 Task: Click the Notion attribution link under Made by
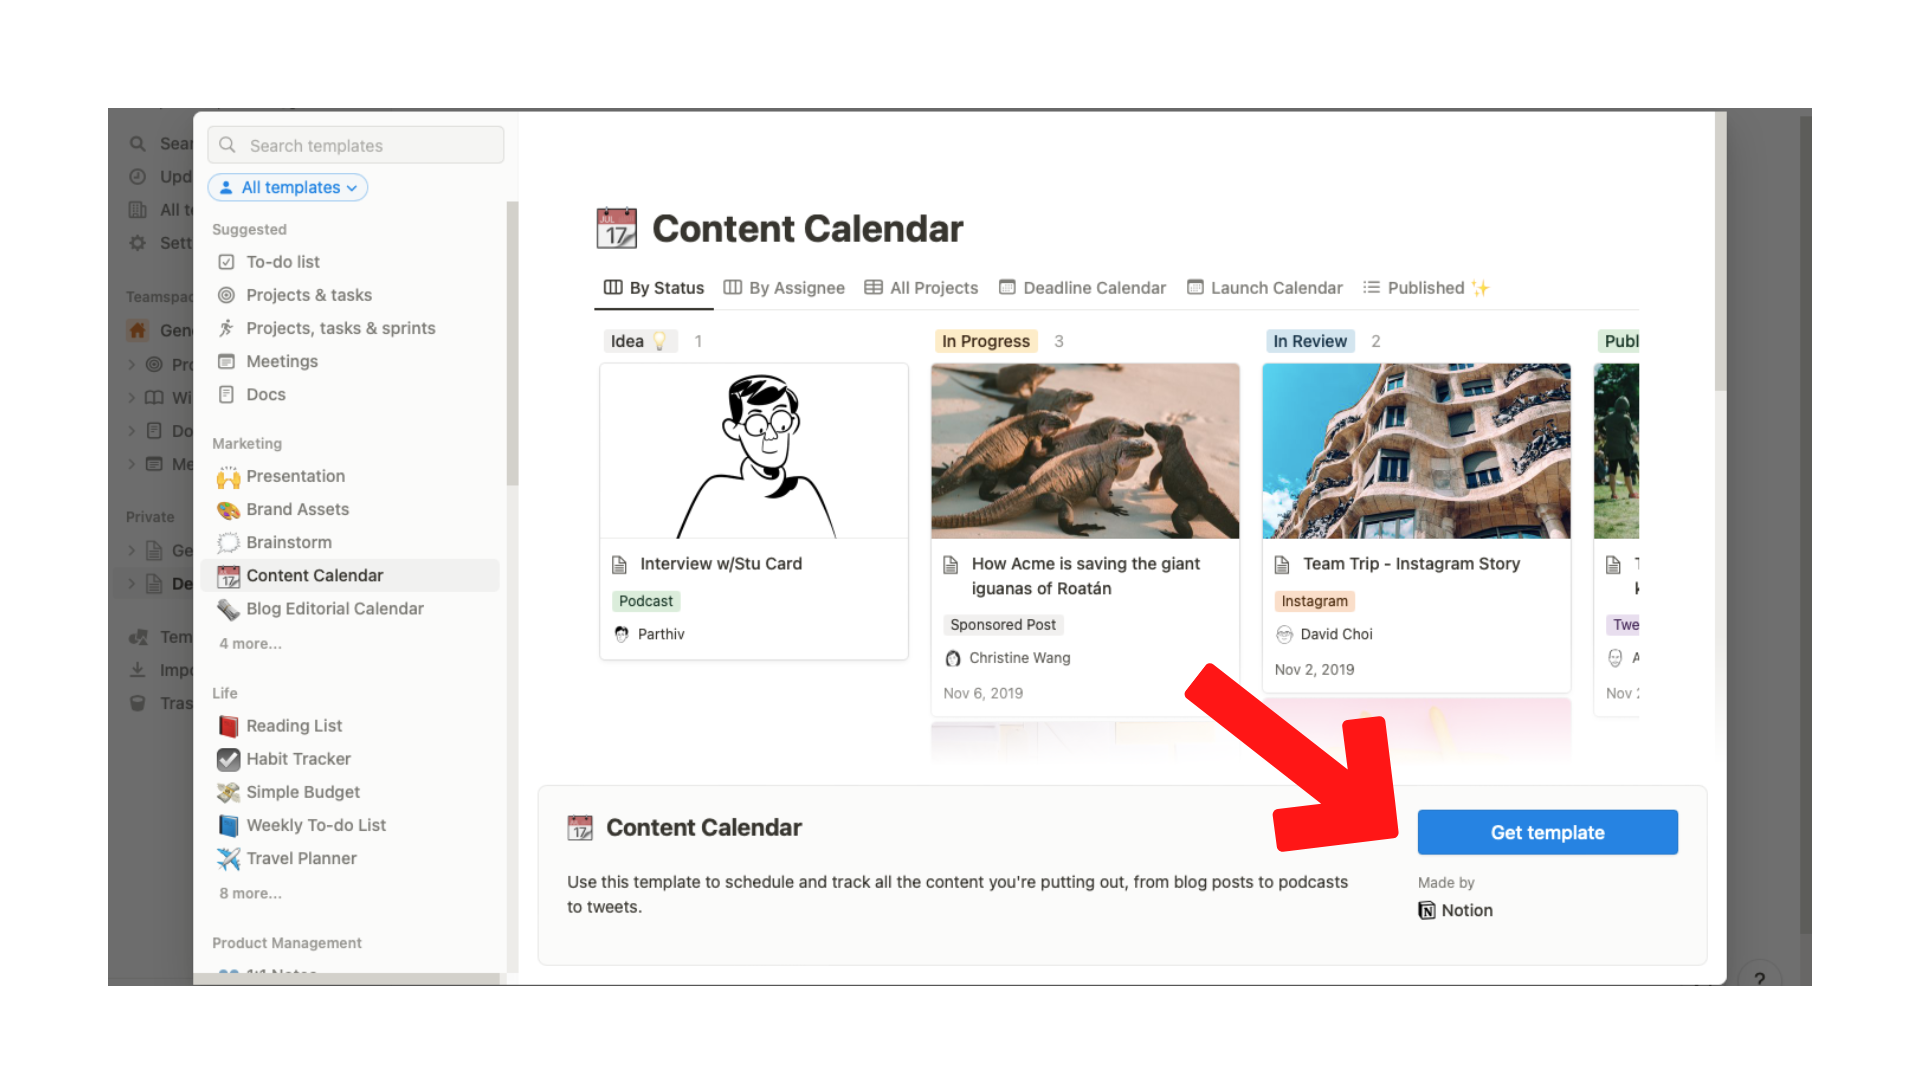[1455, 910]
